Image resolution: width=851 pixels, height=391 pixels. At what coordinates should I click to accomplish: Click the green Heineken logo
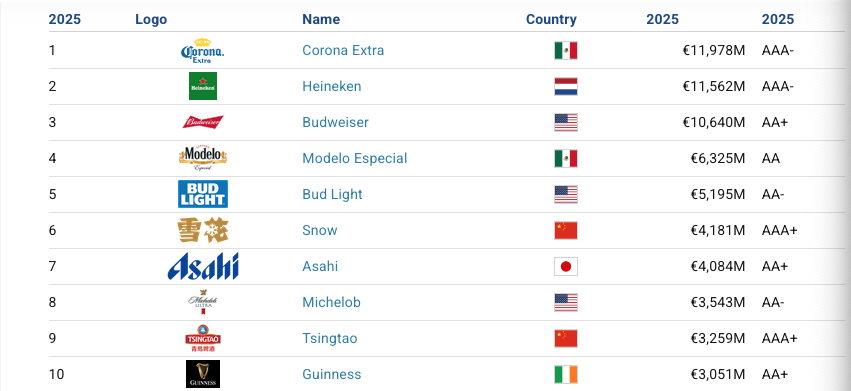point(203,86)
